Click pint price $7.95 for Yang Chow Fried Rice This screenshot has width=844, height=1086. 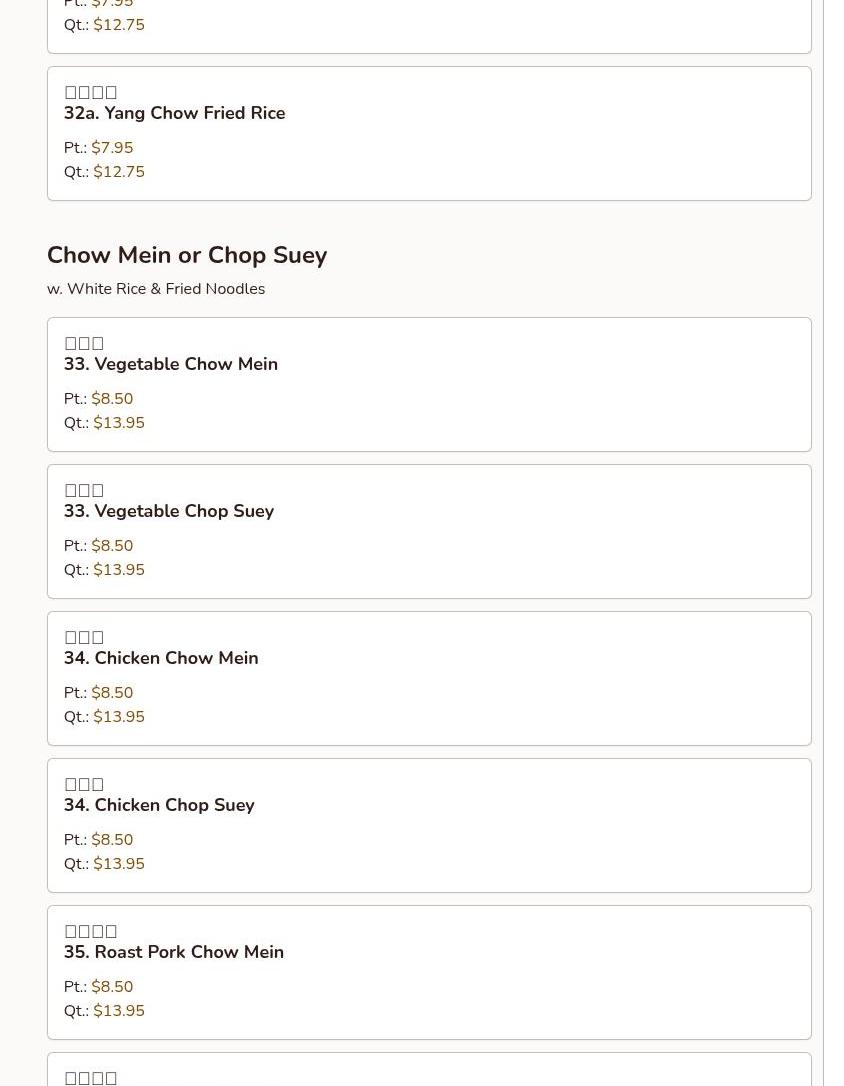(112, 148)
